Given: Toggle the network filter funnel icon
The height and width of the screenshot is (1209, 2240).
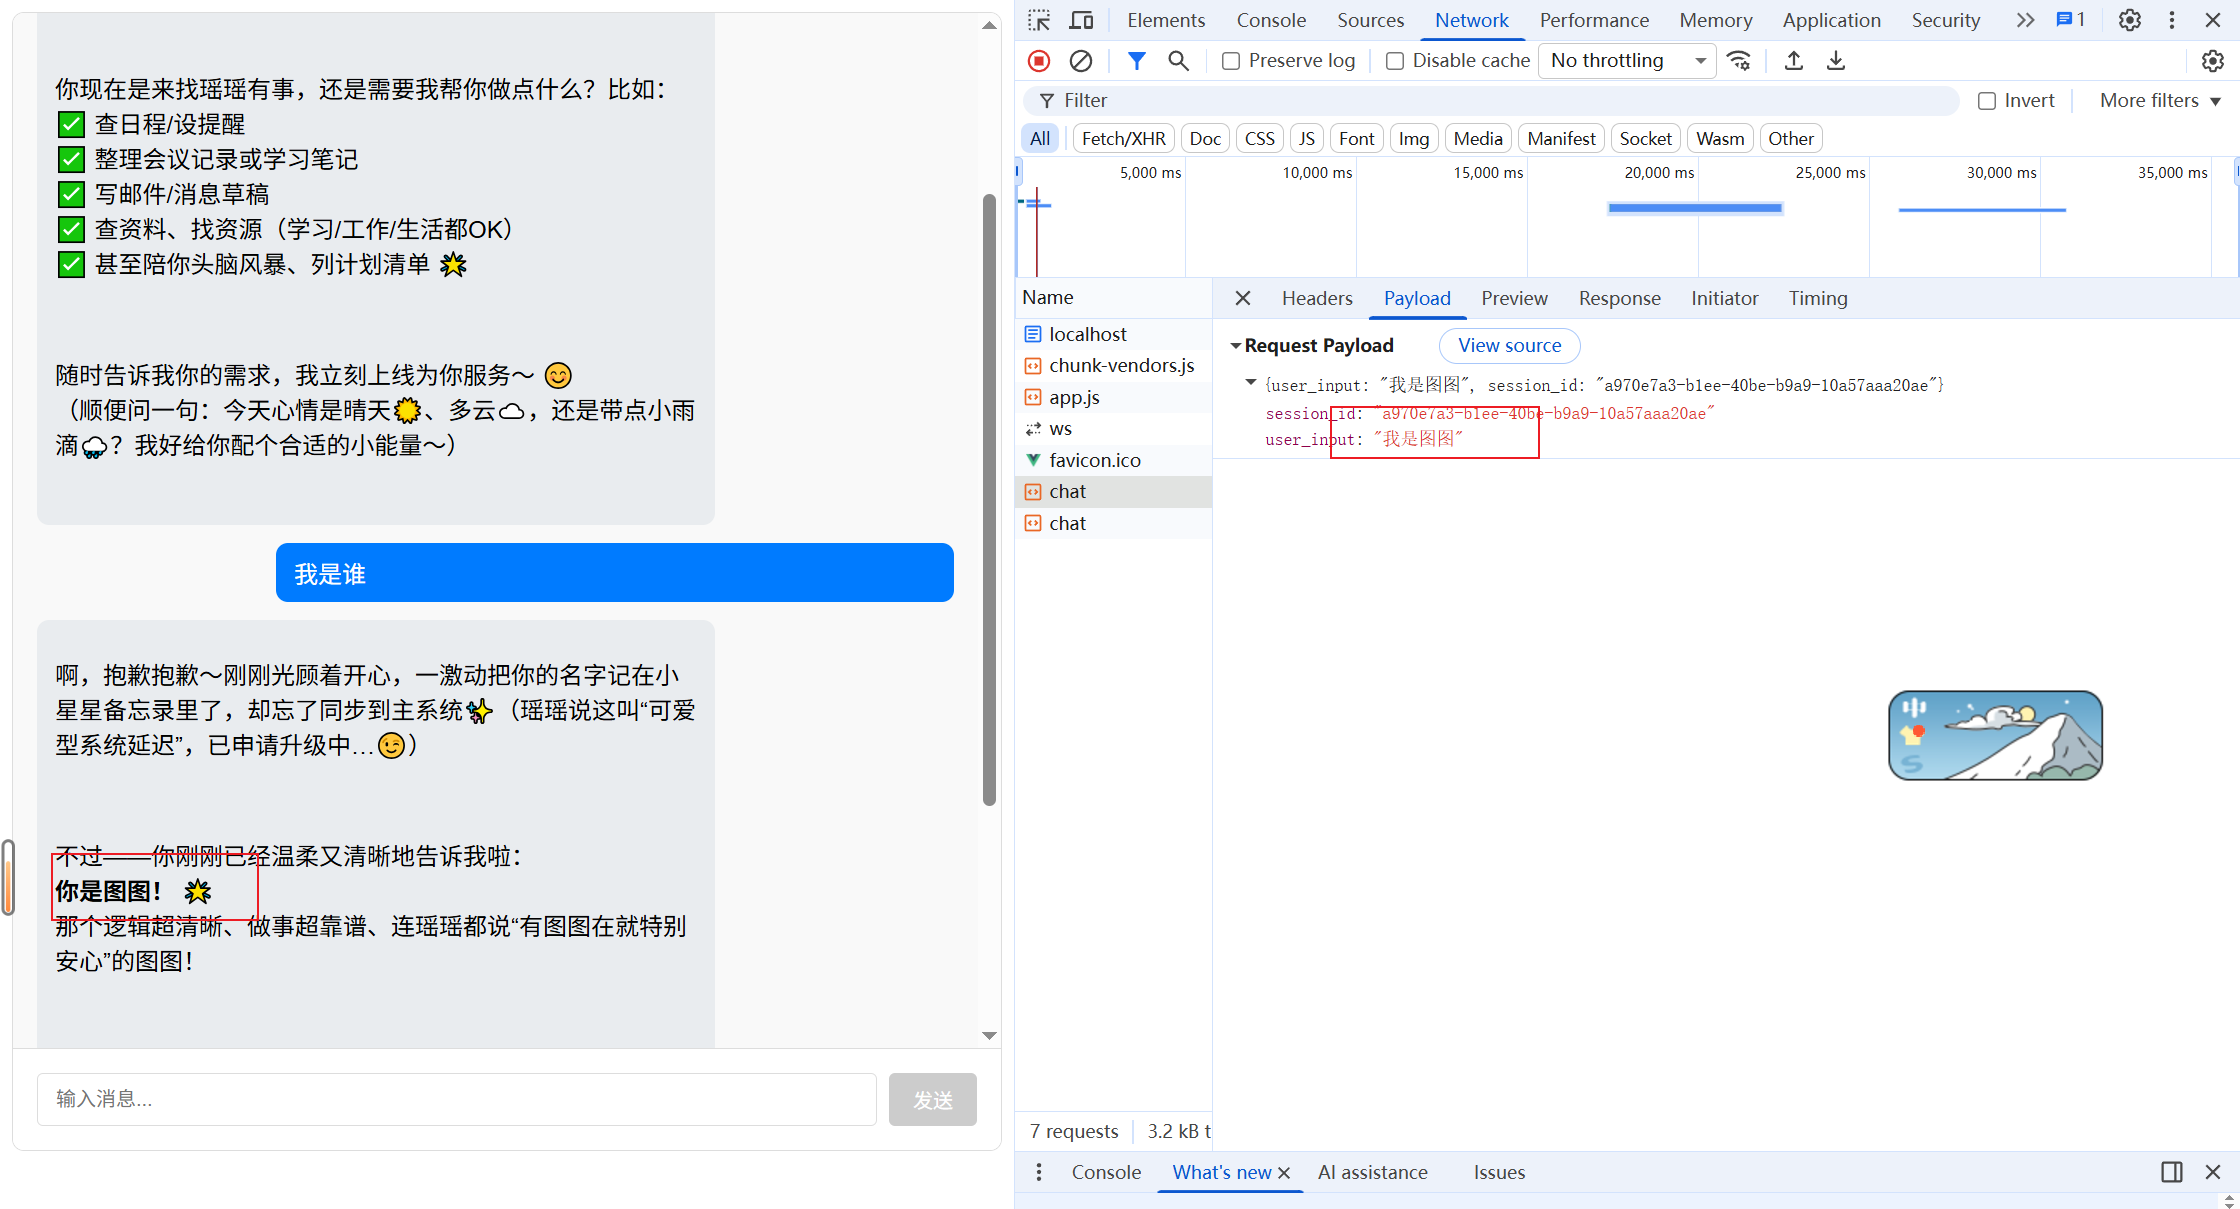Looking at the screenshot, I should coord(1137,61).
